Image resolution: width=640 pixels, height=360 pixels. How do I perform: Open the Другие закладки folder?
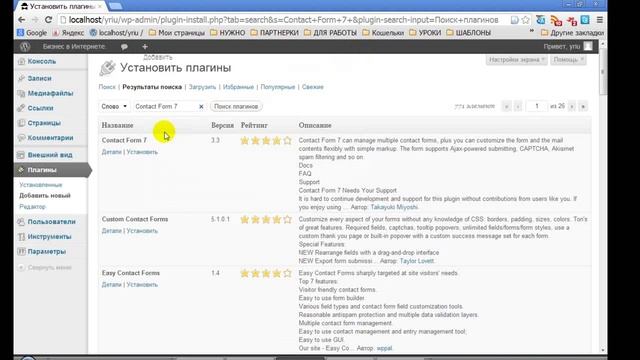pyautogui.click(x=572, y=32)
